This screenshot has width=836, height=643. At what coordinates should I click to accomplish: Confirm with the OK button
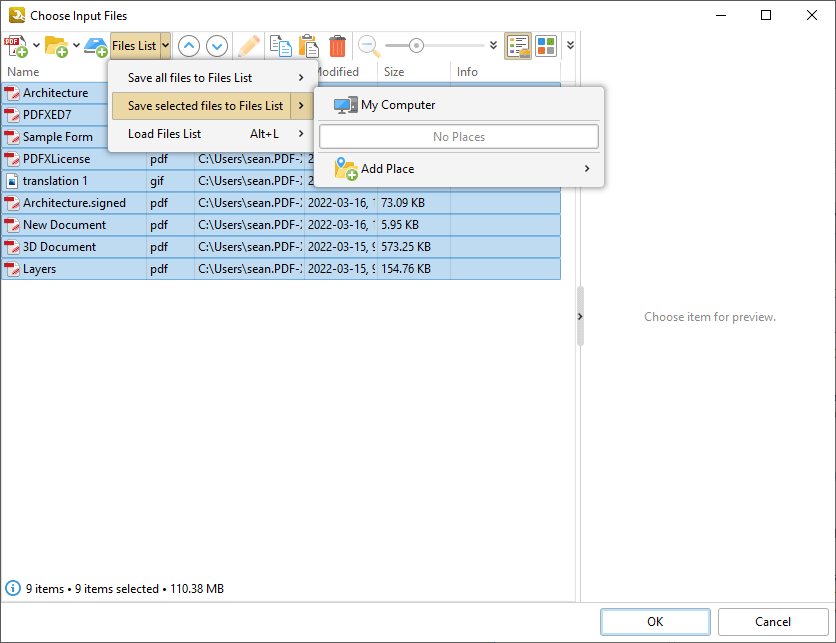[655, 622]
